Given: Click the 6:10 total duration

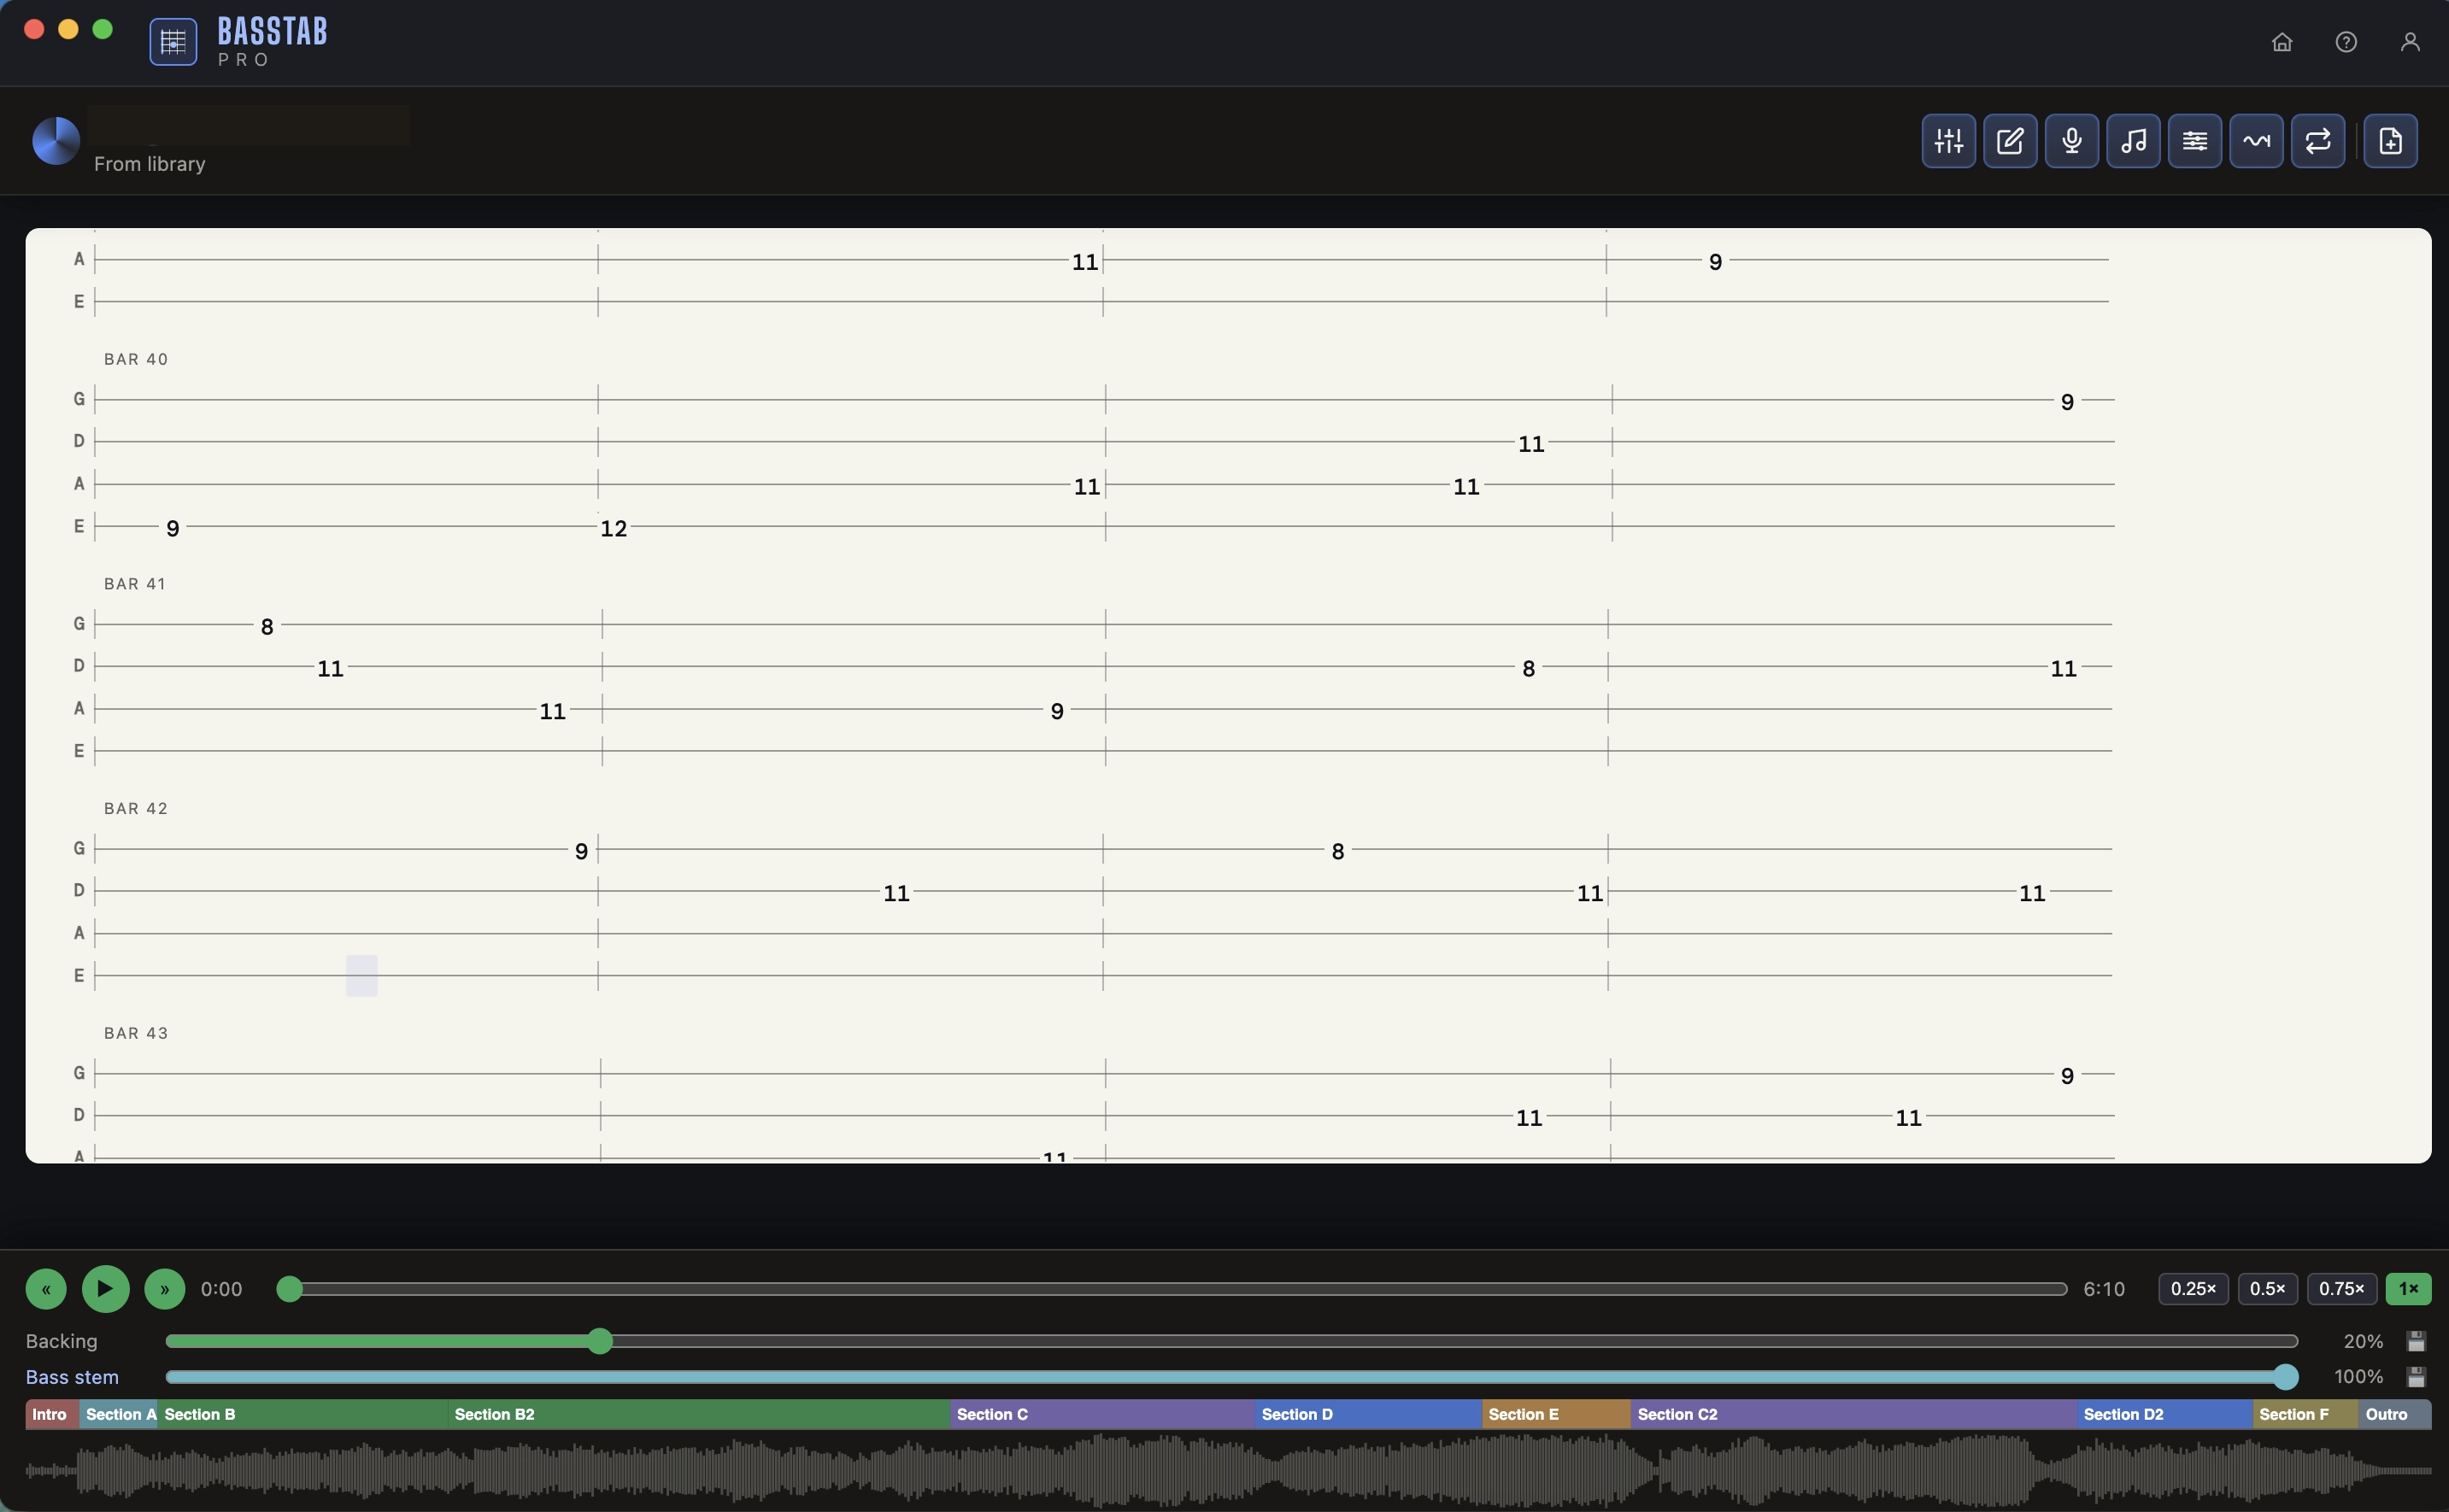Looking at the screenshot, I should 2104,1289.
